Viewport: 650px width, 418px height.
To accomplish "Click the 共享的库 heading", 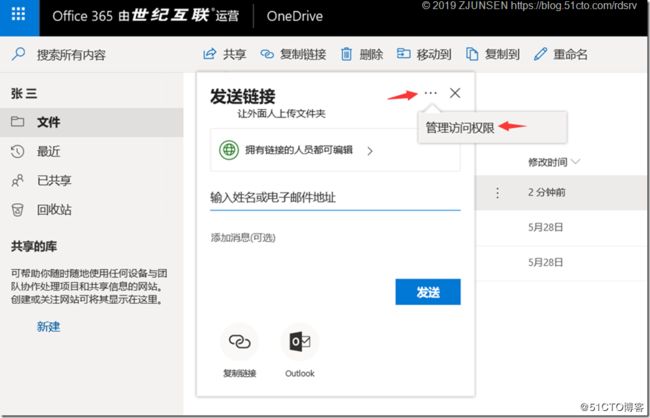I will point(34,247).
